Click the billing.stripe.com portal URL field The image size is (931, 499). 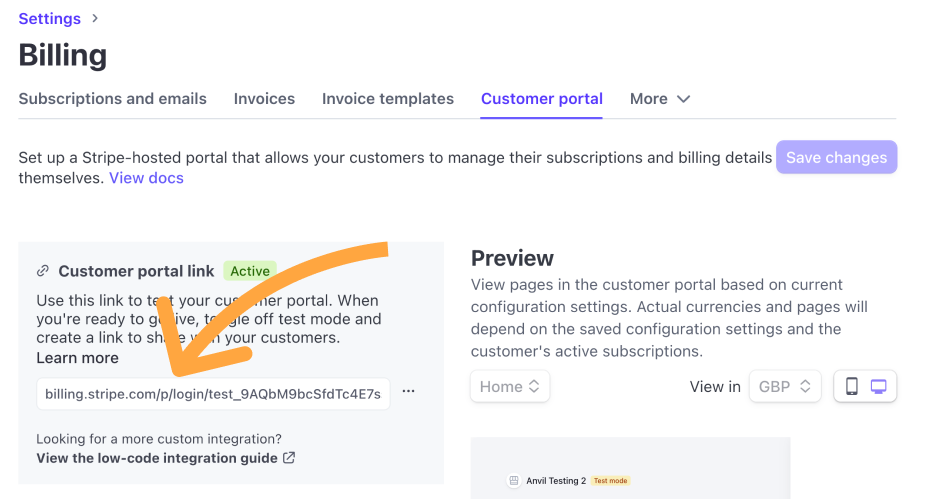pos(212,394)
